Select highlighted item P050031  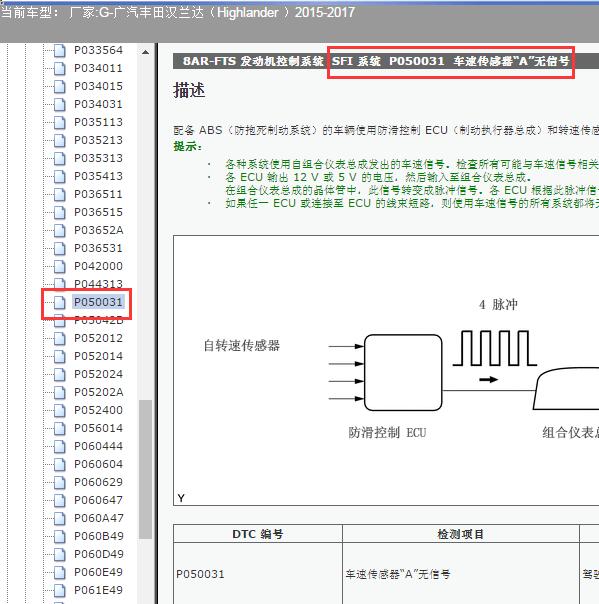[98, 302]
